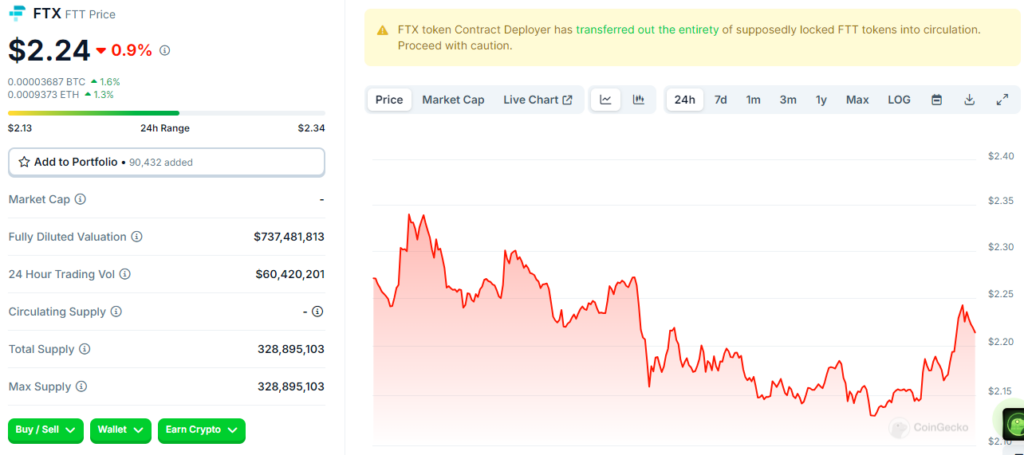Open the Live Chart tab

(x=537, y=100)
